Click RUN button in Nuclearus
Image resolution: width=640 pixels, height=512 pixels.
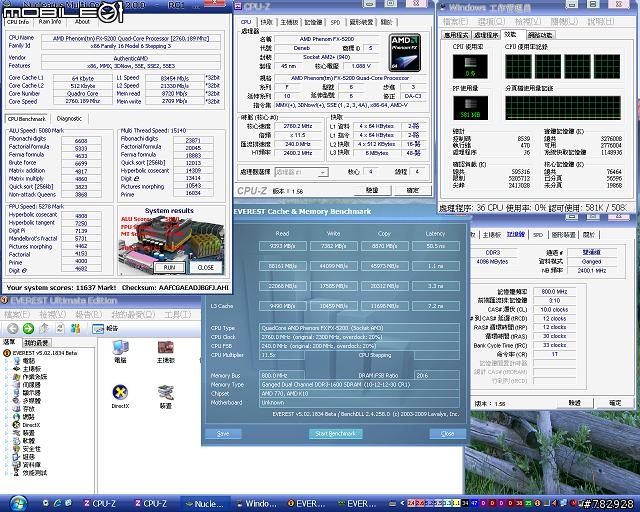tap(169, 267)
